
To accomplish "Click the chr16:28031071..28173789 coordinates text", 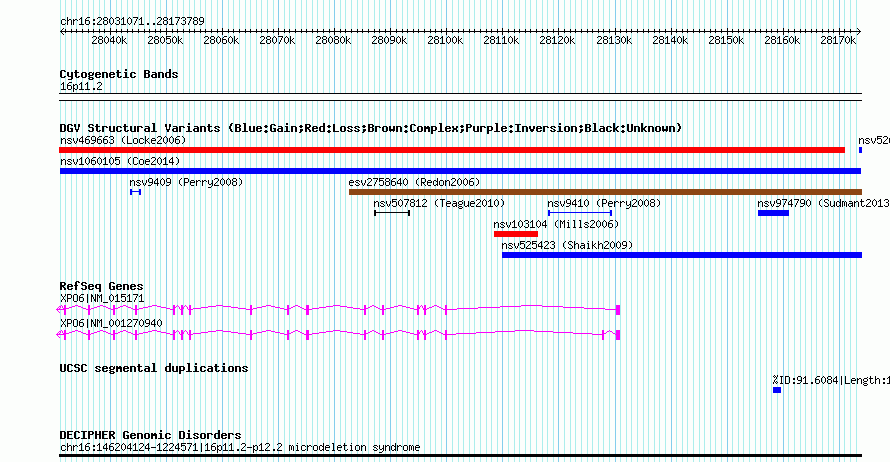I will tap(132, 22).
